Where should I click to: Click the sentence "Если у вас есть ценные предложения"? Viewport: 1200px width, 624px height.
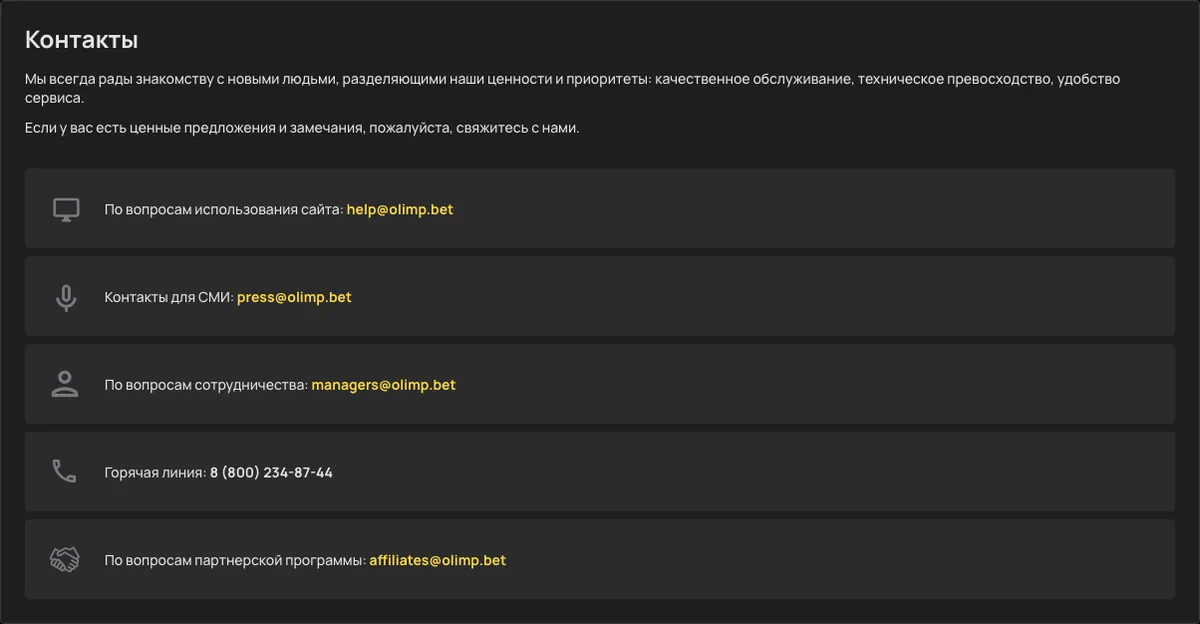pyautogui.click(x=302, y=129)
